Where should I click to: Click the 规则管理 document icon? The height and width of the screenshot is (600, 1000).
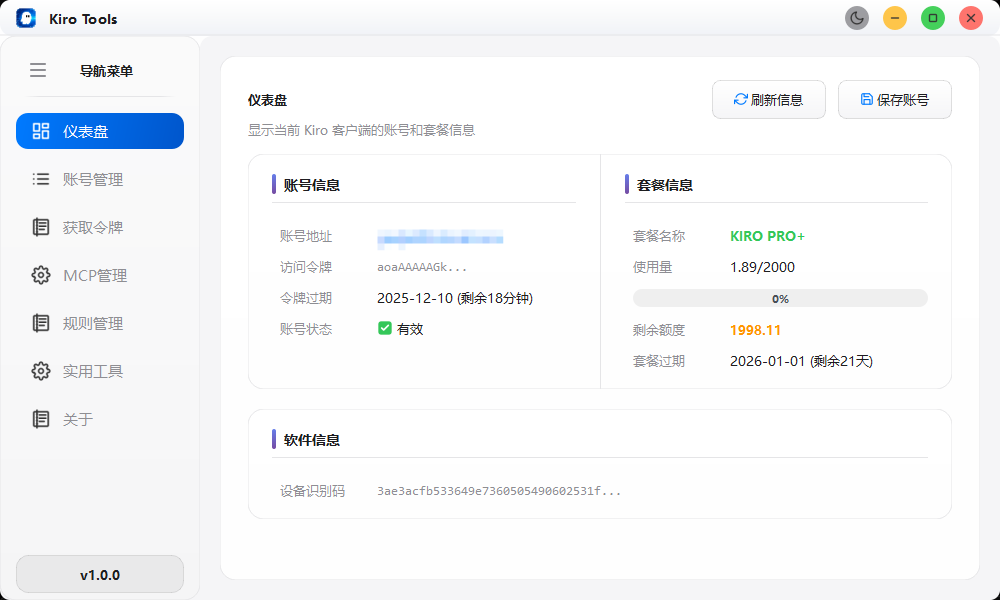pos(40,323)
